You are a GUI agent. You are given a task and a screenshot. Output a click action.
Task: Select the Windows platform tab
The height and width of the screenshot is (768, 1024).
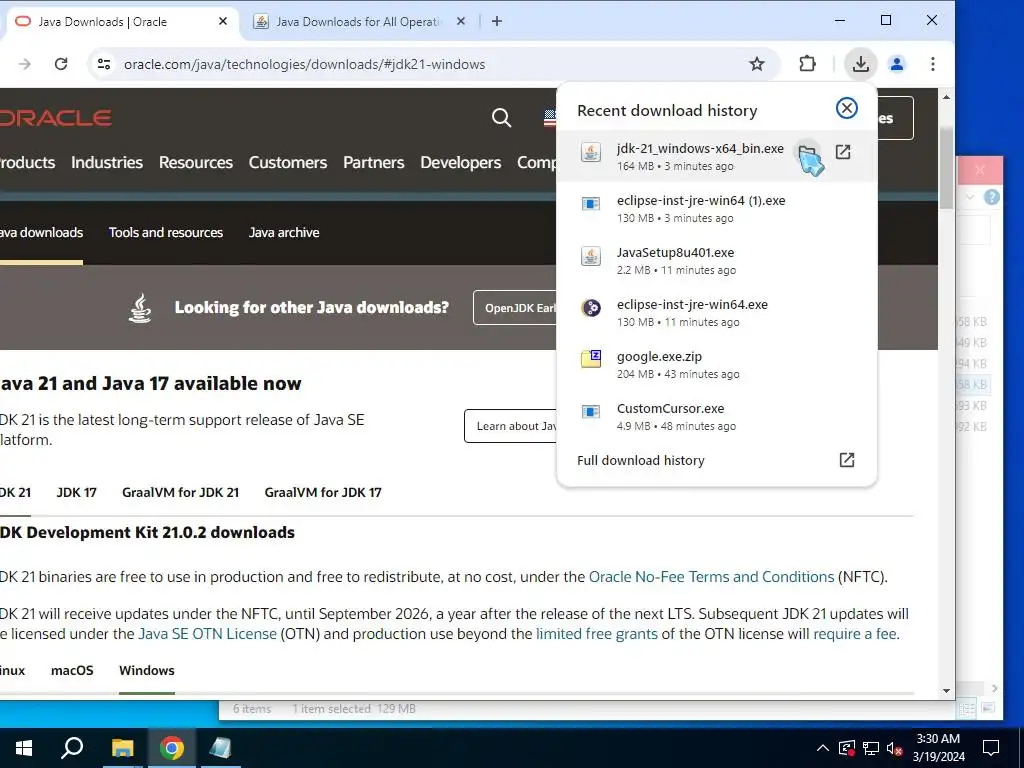tap(147, 671)
